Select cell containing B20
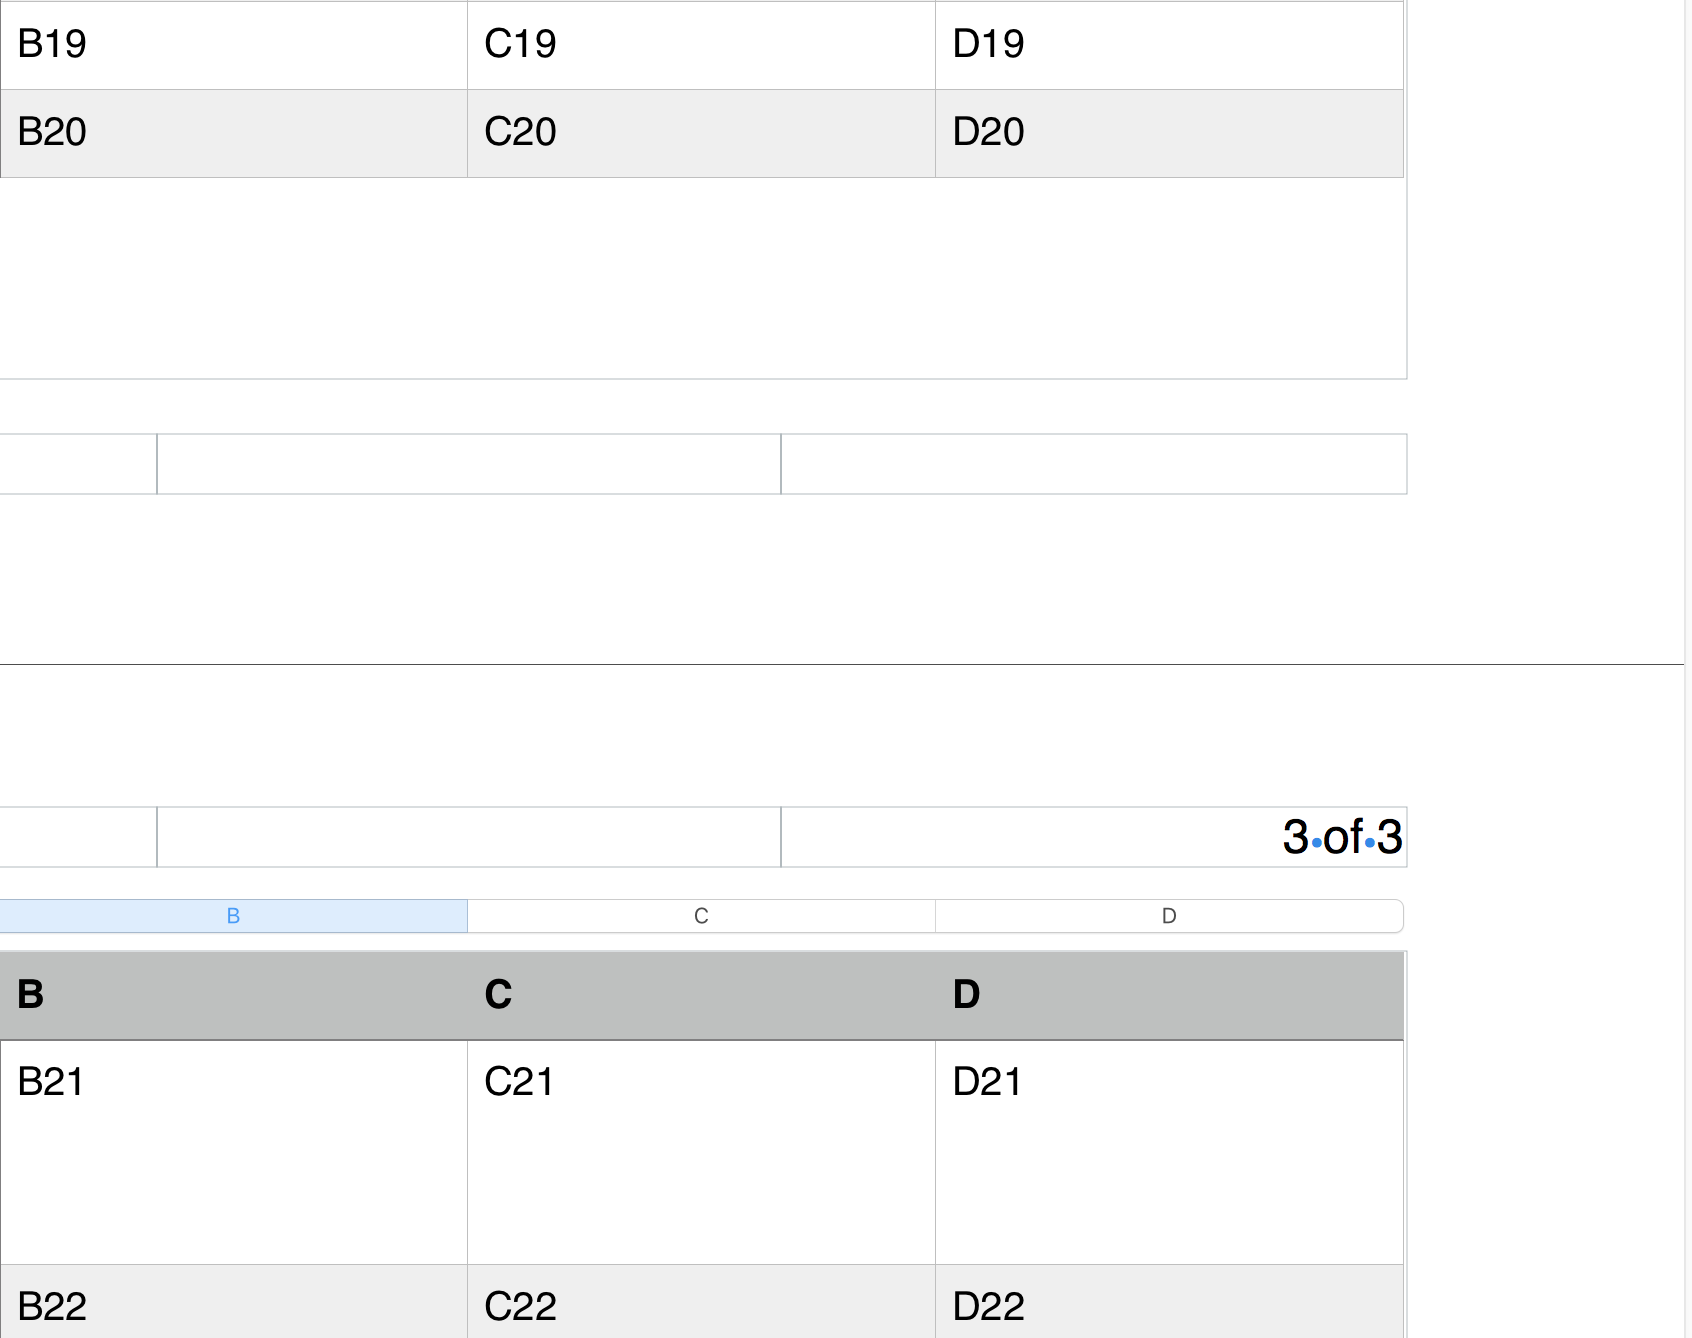This screenshot has width=1692, height=1338. tap(235, 132)
